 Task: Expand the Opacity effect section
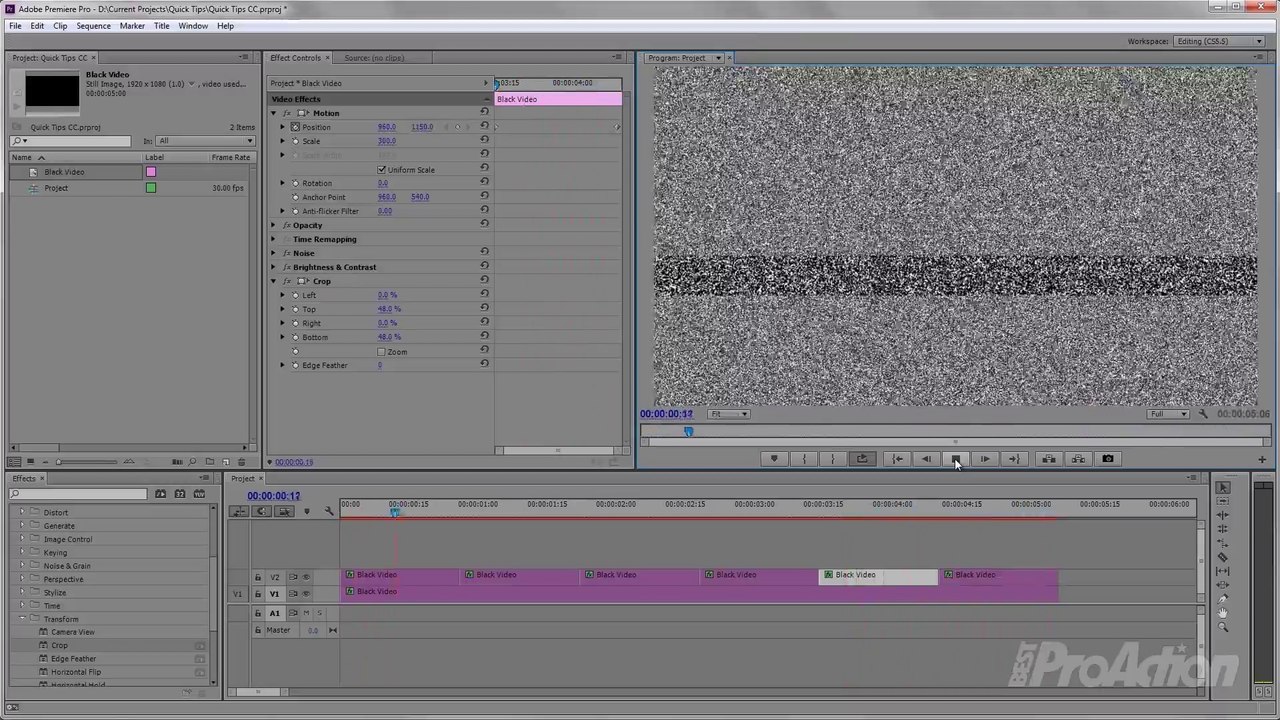[274, 225]
